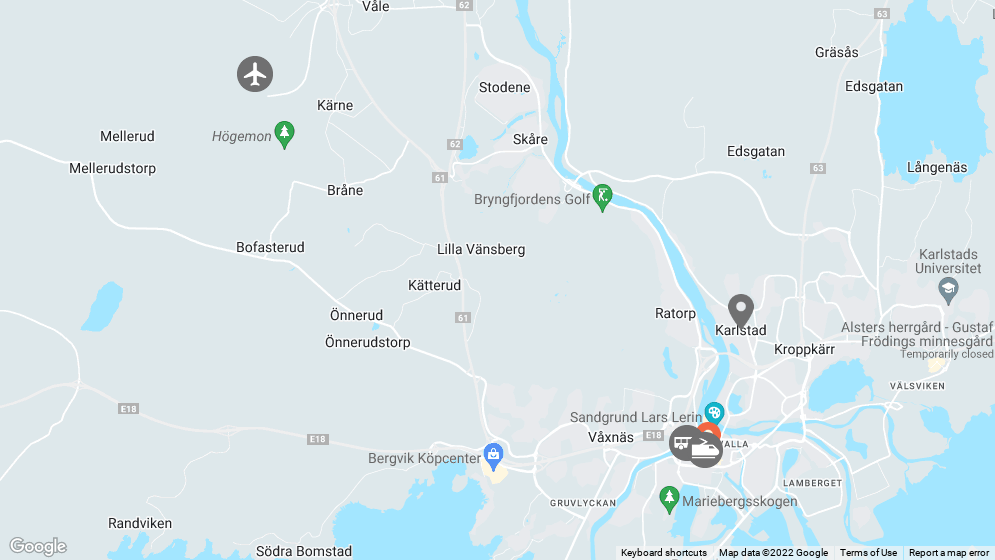995x560 pixels.
Task: Click the Bryngfjordens Golf course icon
Action: [x=602, y=197]
